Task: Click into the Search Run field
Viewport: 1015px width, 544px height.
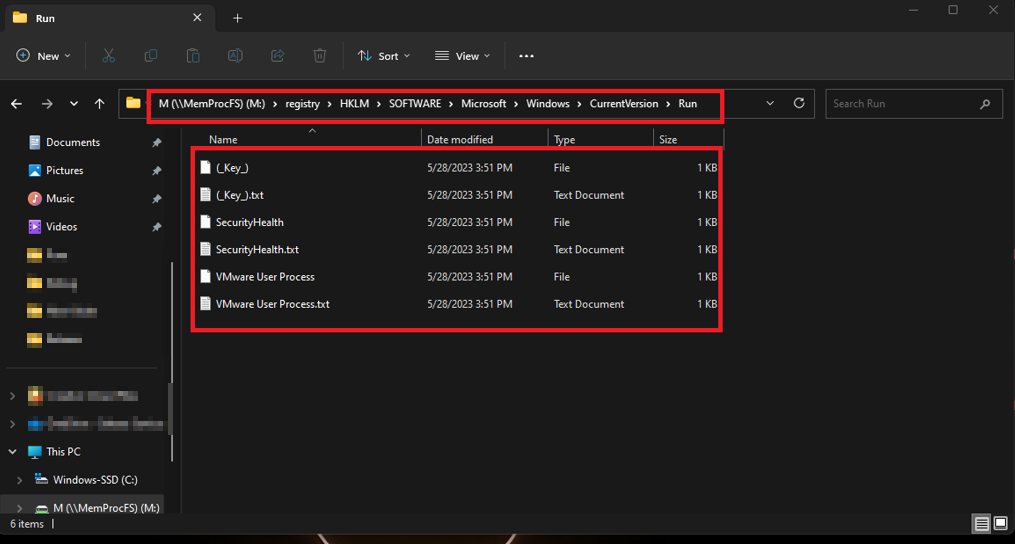Action: click(900, 103)
